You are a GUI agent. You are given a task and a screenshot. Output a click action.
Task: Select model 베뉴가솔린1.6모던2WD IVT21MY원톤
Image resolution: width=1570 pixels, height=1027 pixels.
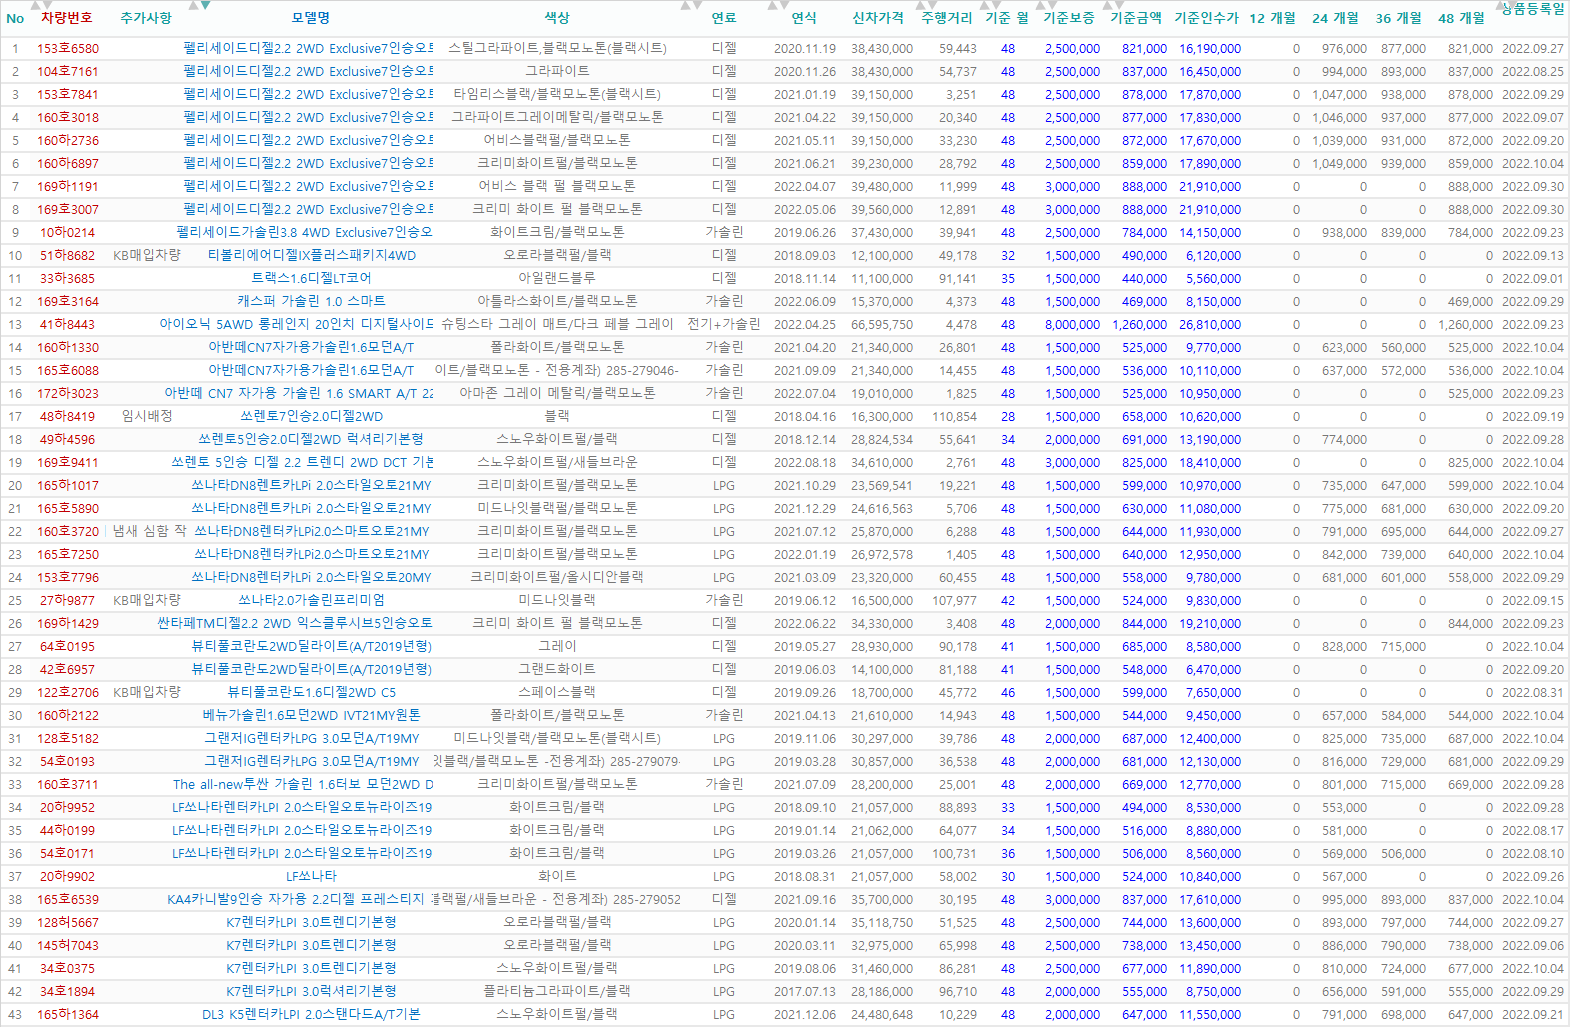tap(311, 715)
